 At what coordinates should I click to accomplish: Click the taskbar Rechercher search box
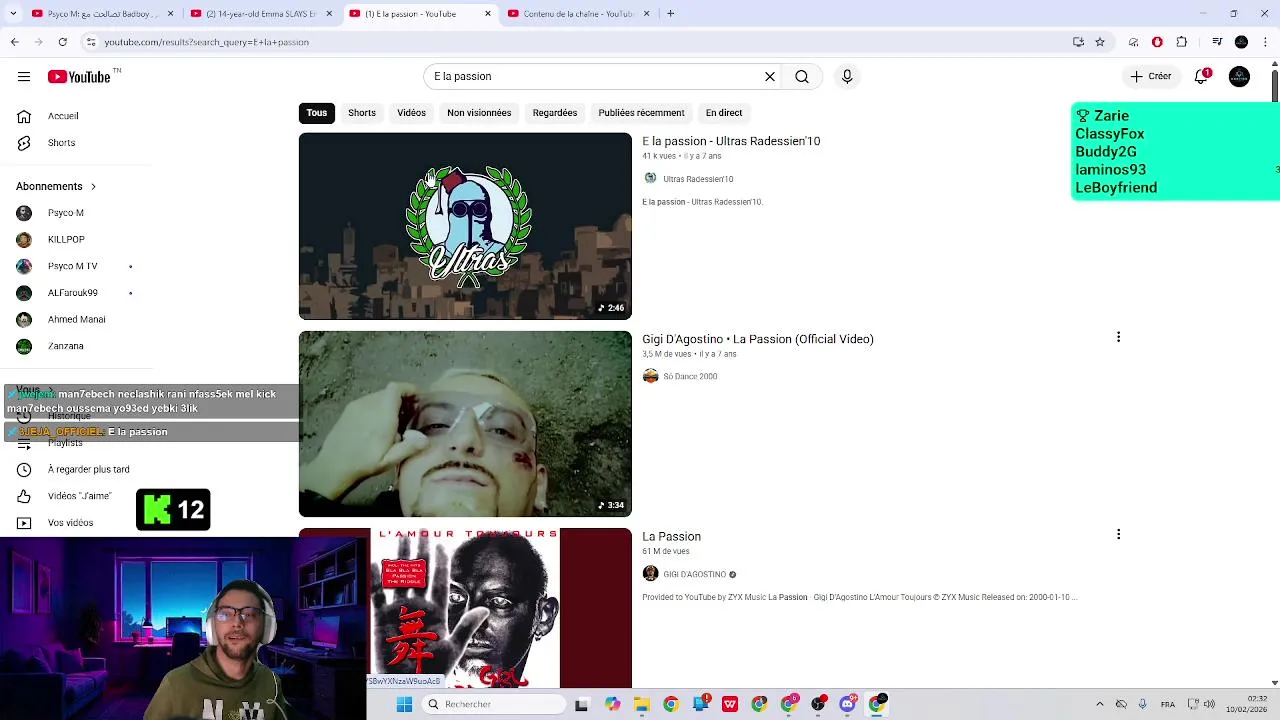point(492,705)
